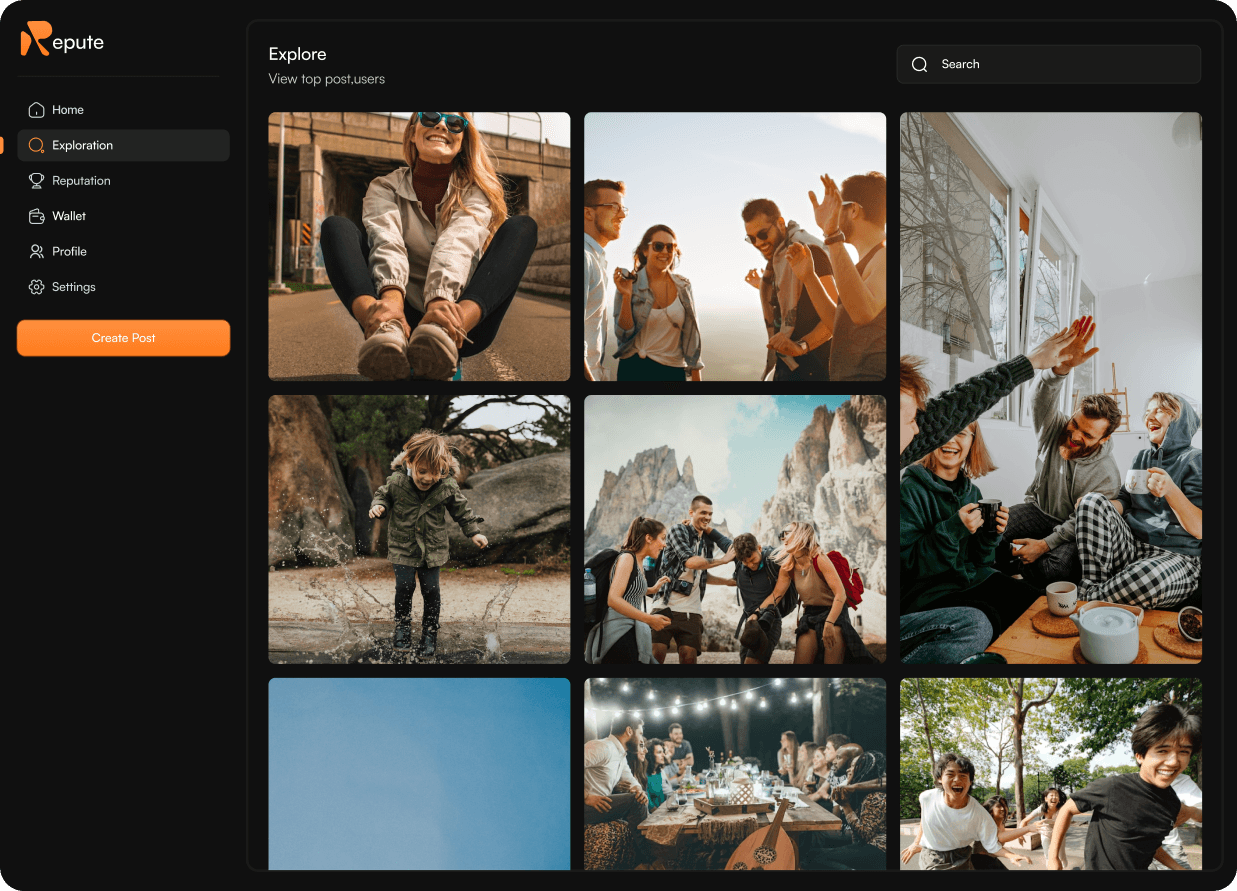Click the View top post,users link
The height and width of the screenshot is (891, 1237).
coord(325,78)
